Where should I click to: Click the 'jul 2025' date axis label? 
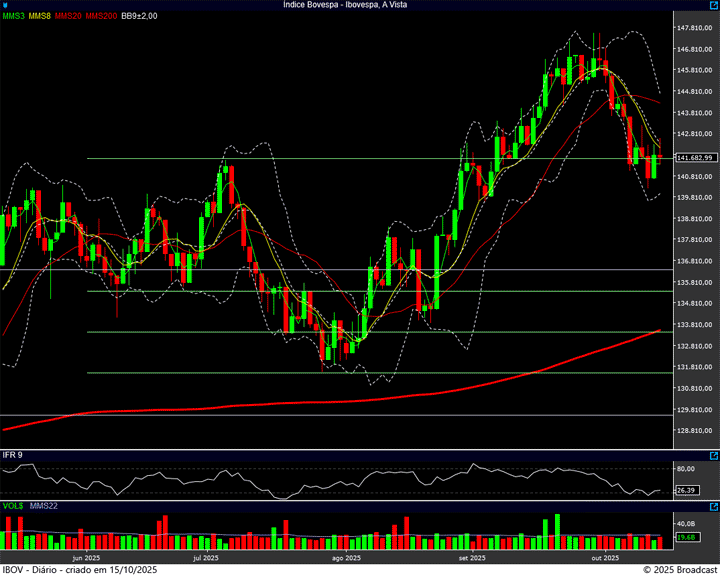[205, 557]
